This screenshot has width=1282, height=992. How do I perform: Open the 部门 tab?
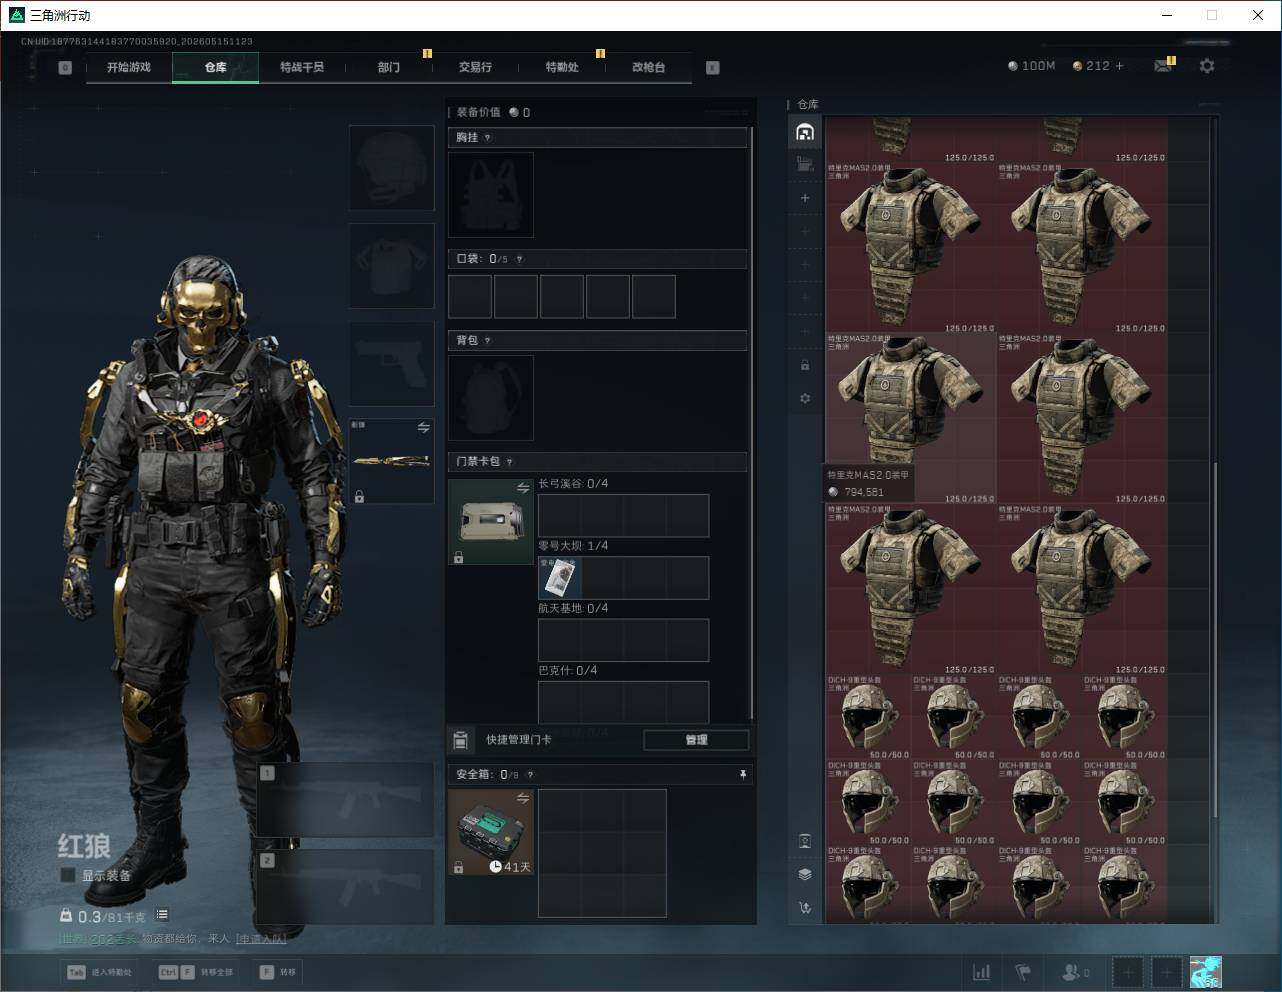coord(389,67)
